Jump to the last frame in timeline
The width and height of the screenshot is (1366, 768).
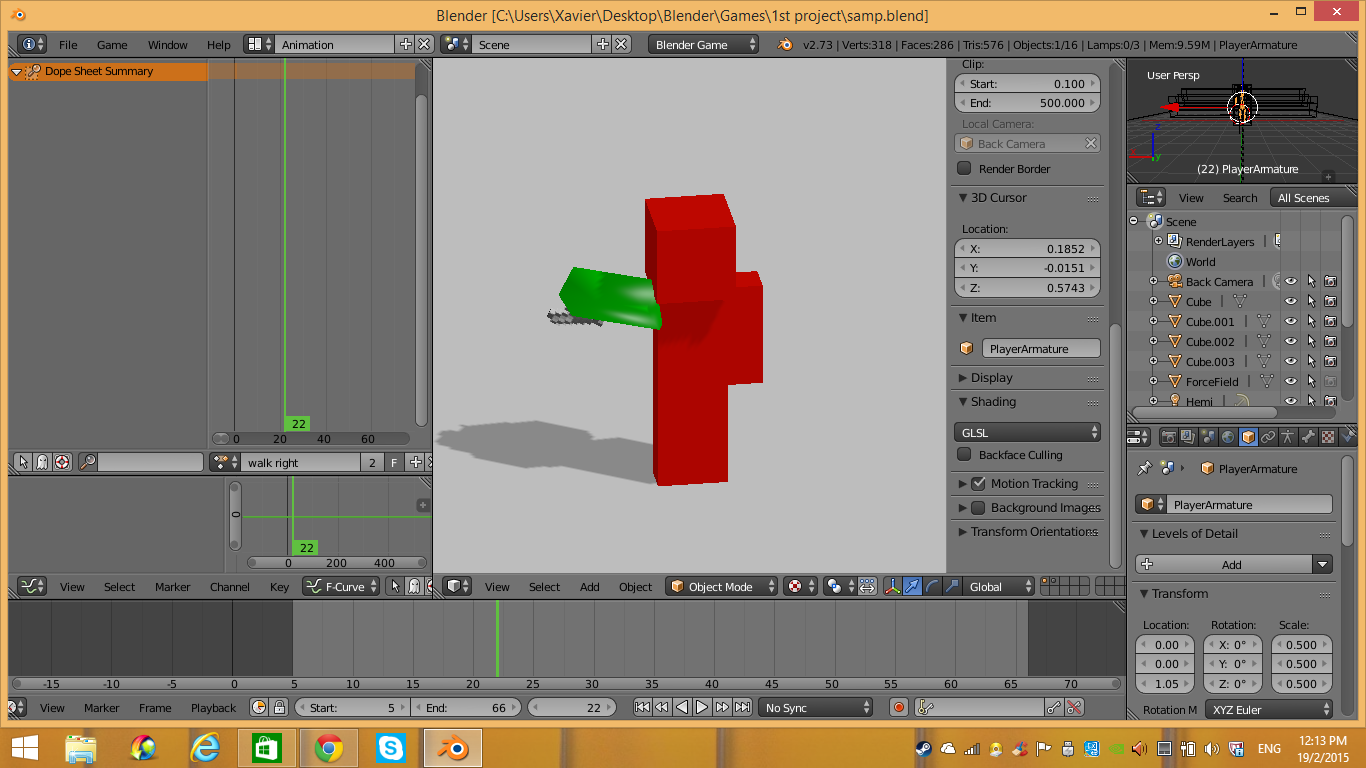742,707
